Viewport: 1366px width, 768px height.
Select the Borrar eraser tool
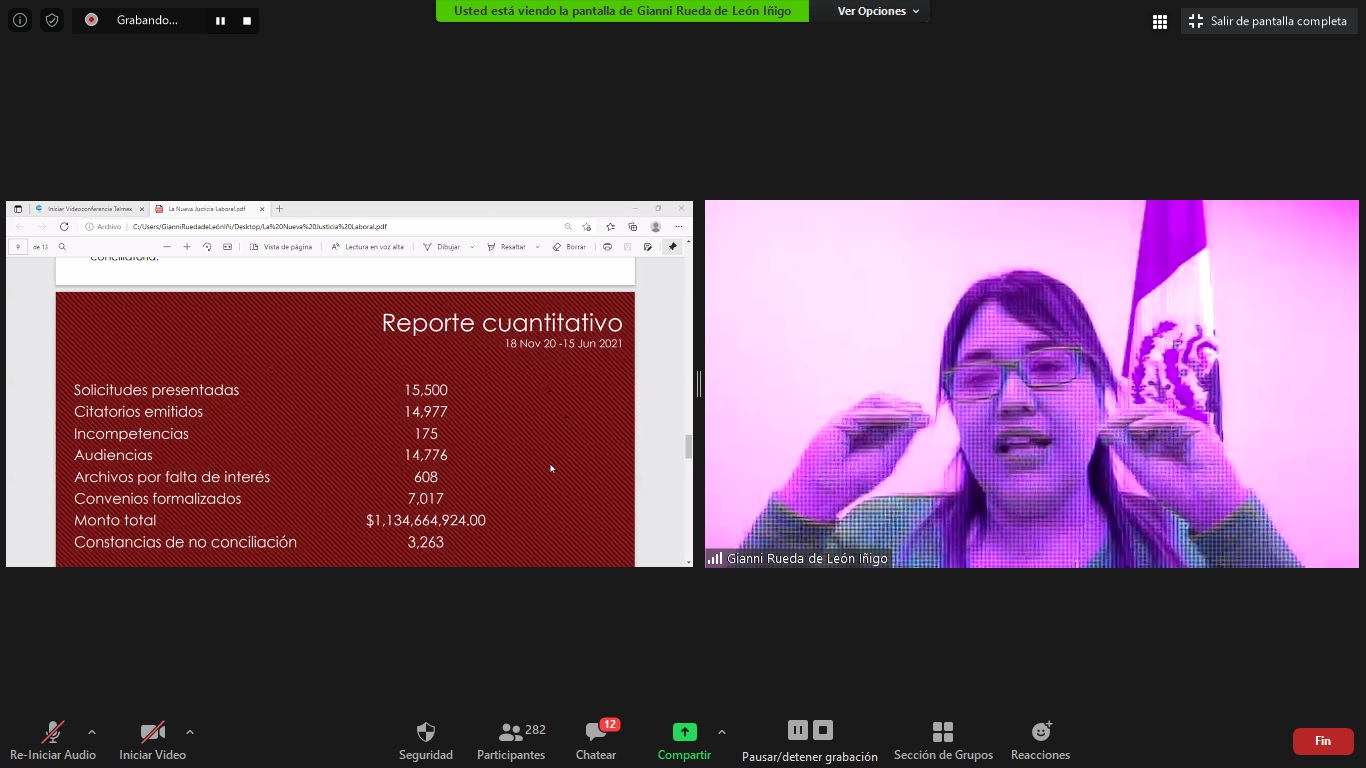coord(569,247)
